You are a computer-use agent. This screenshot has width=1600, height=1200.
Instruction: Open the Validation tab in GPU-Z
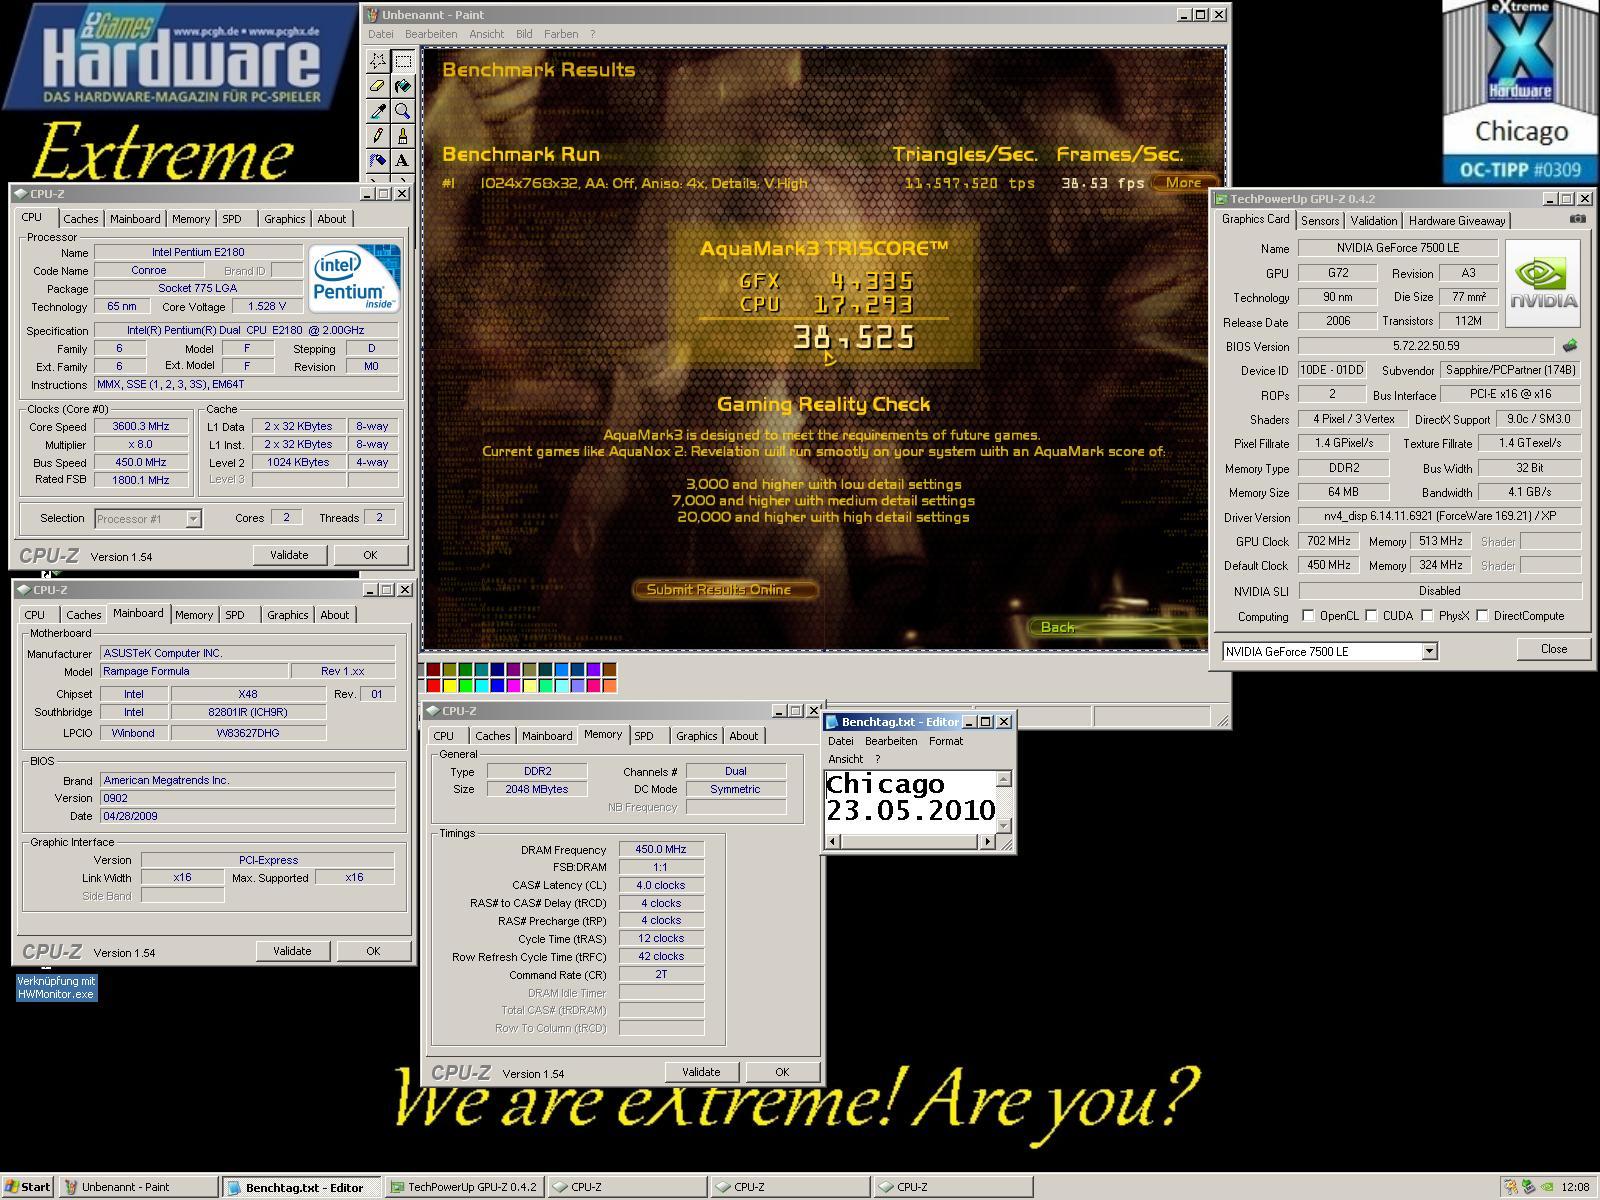(x=1373, y=221)
